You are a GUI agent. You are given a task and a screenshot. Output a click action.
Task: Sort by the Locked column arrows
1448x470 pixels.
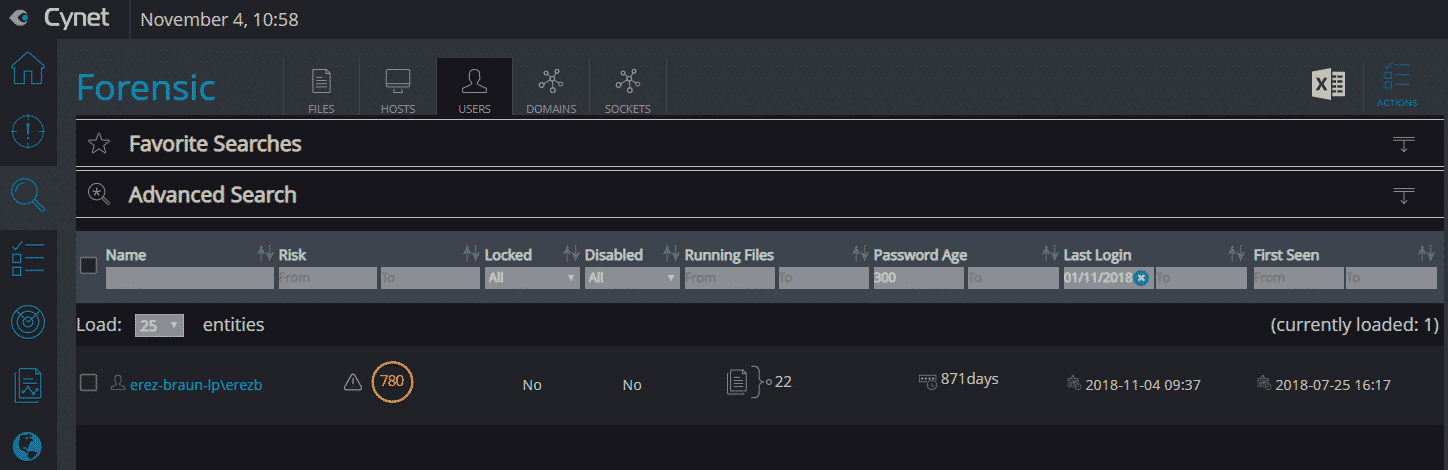572,254
